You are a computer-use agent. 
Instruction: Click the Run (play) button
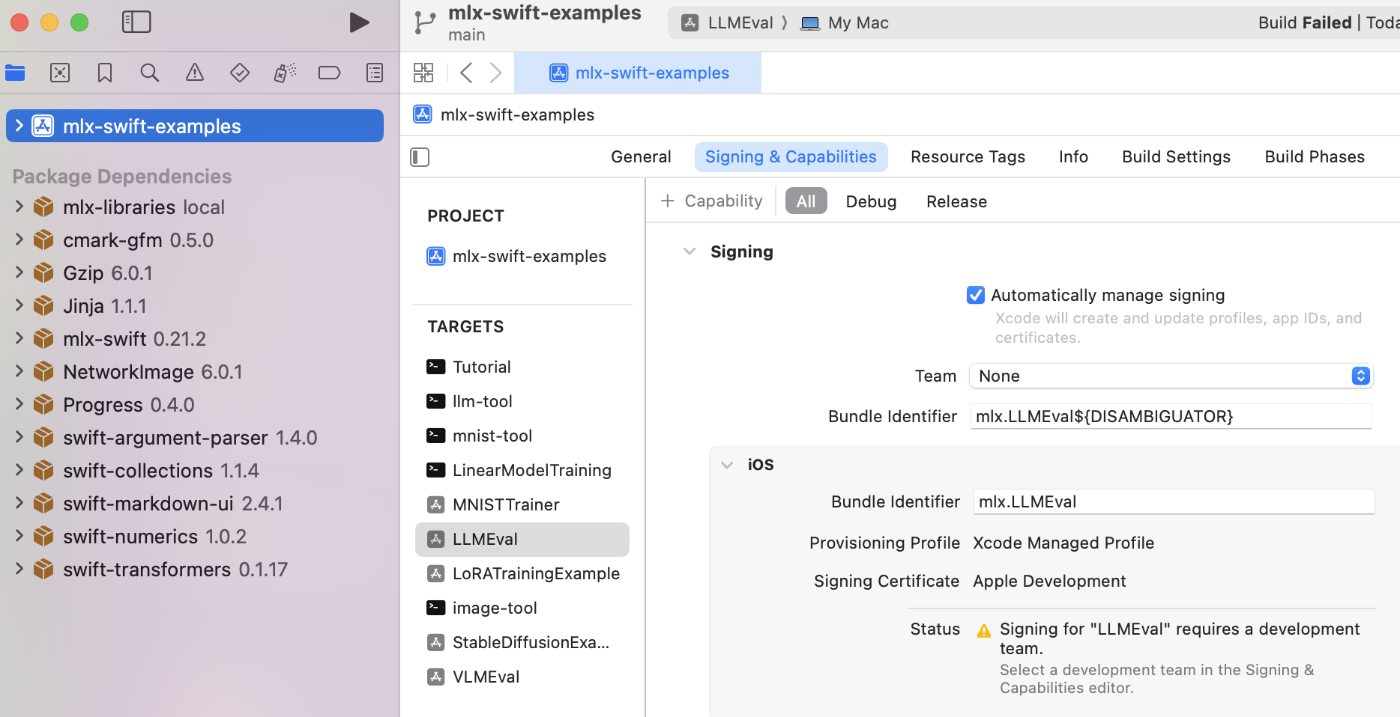(359, 22)
